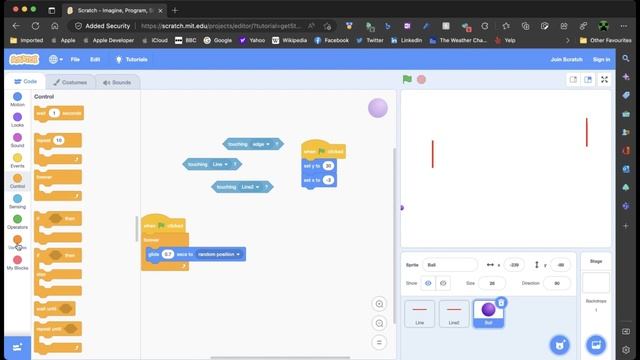Switch to small stage layout

tap(573, 80)
